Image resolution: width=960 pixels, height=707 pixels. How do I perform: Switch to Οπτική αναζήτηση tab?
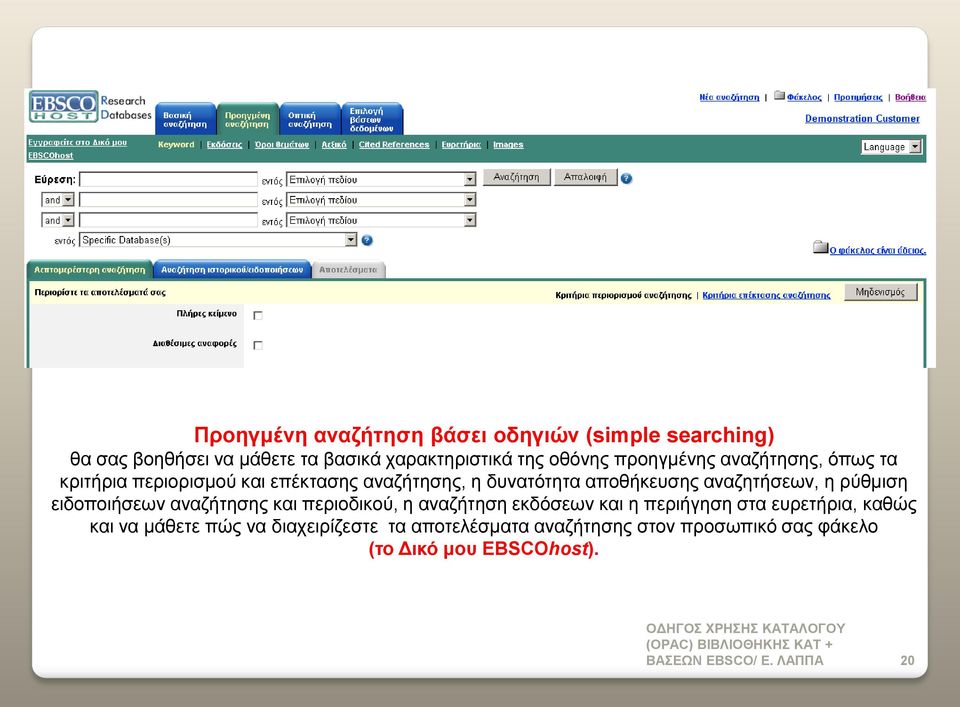[x=310, y=119]
